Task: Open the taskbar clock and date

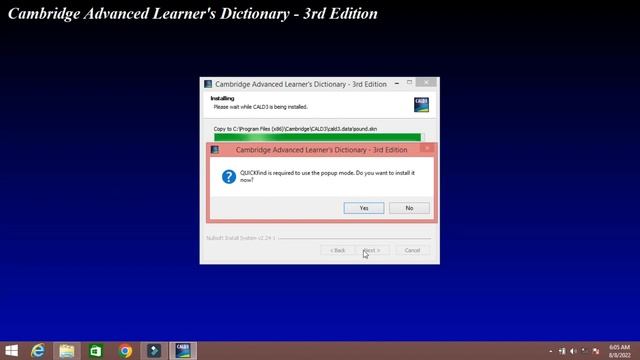Action: point(620,351)
